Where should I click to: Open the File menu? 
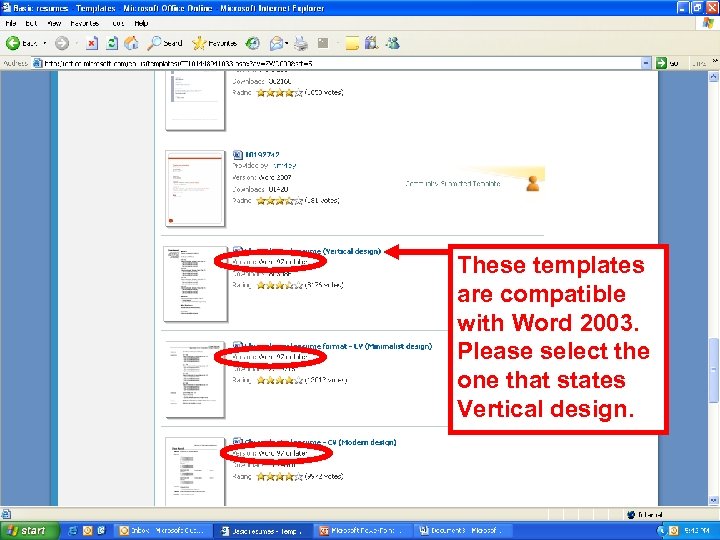click(11, 23)
